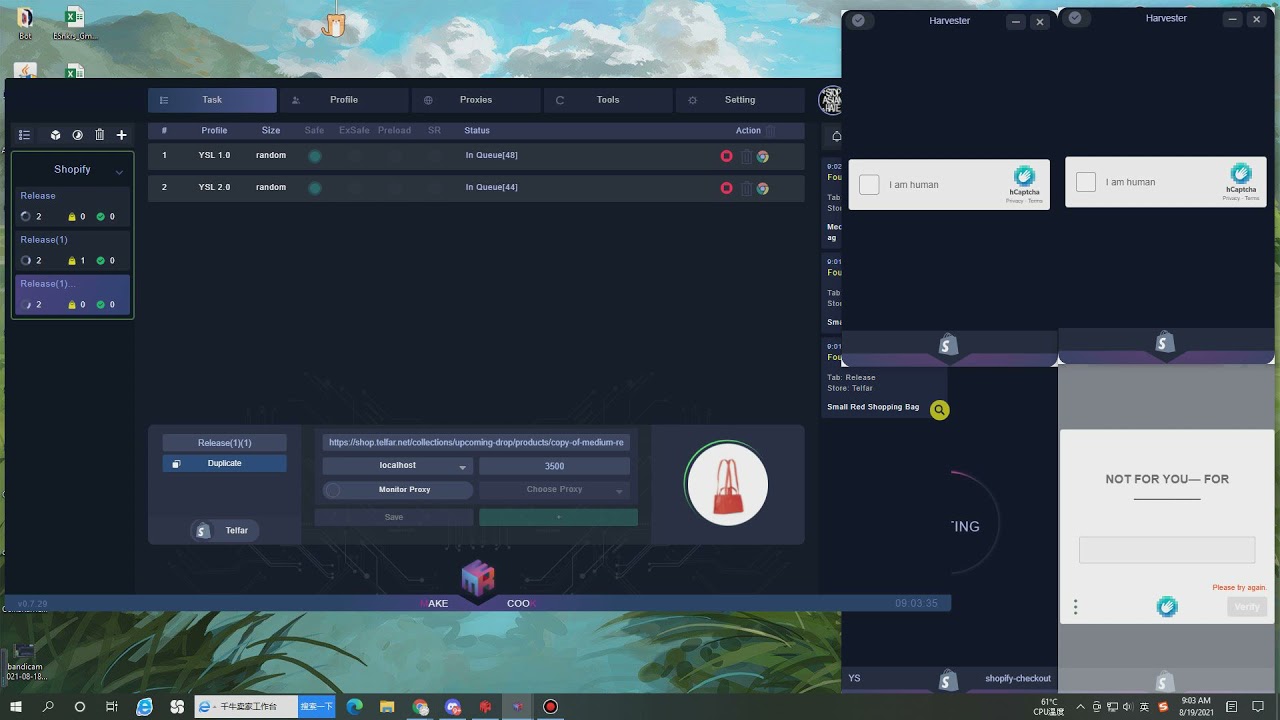Open the localhost proxy dropdown
This screenshot has width=1280, height=720.
click(x=397, y=466)
